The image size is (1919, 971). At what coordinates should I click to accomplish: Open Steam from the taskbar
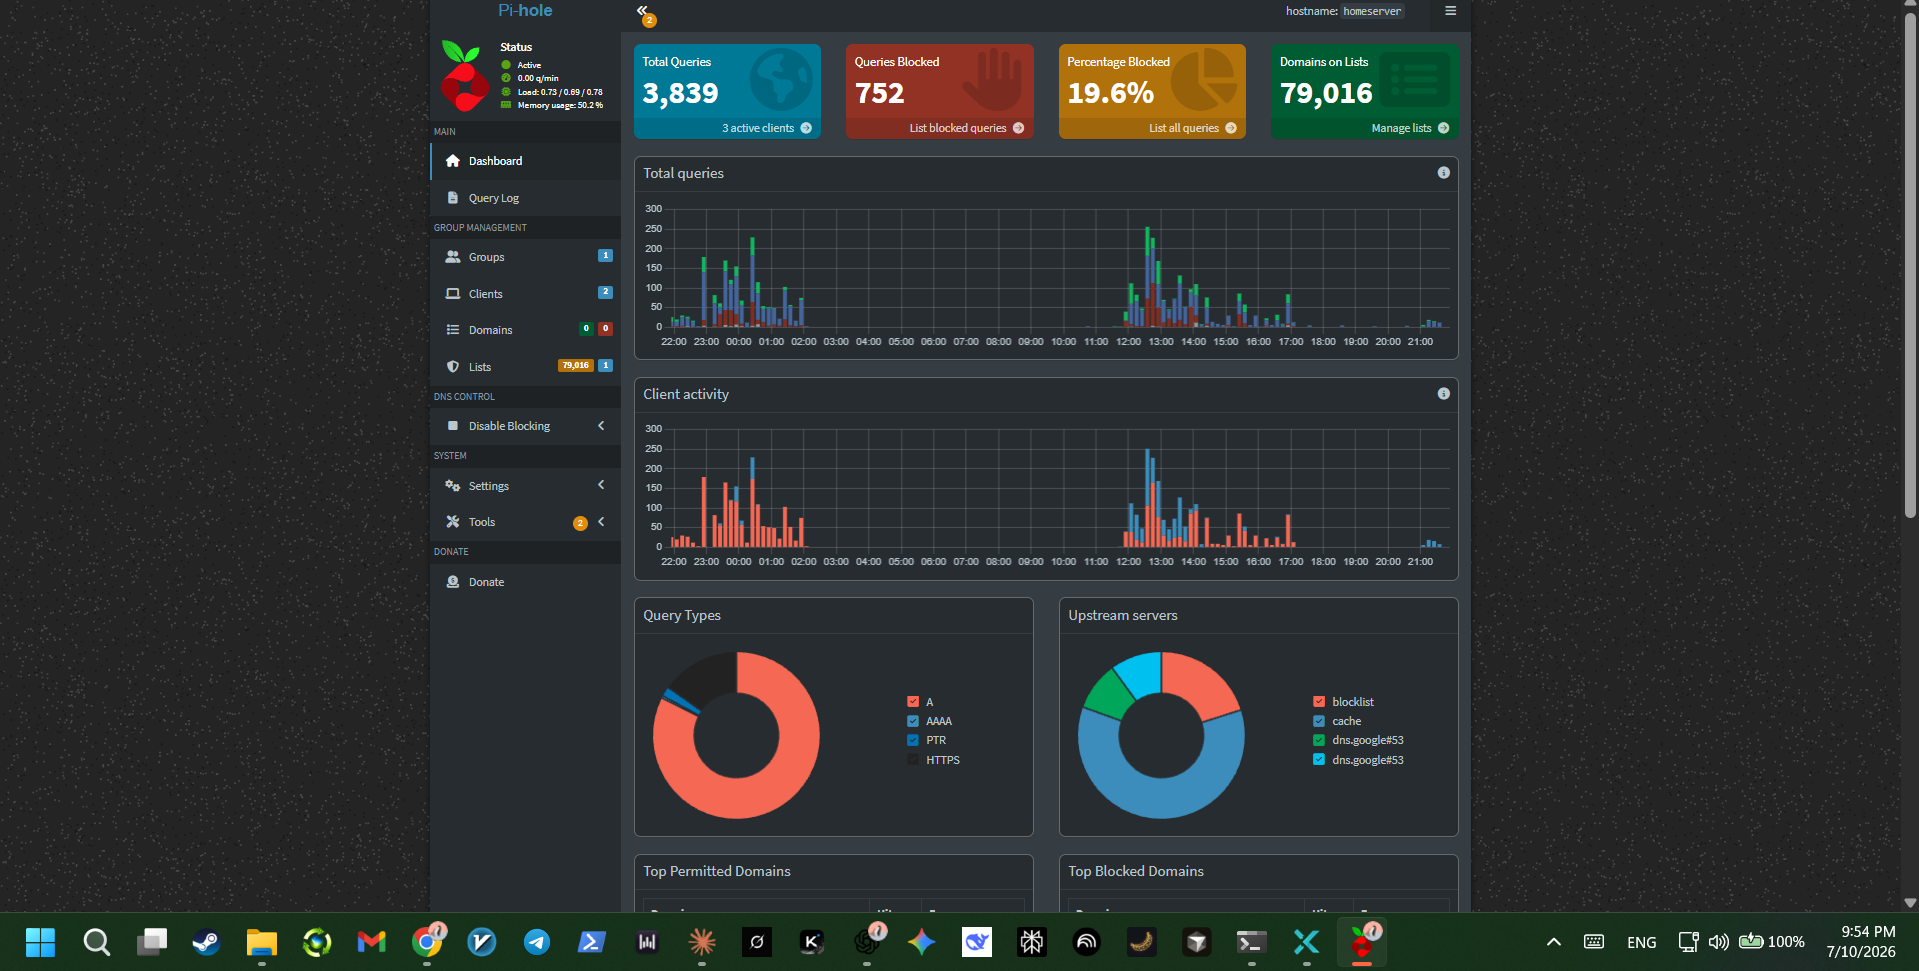click(x=207, y=942)
